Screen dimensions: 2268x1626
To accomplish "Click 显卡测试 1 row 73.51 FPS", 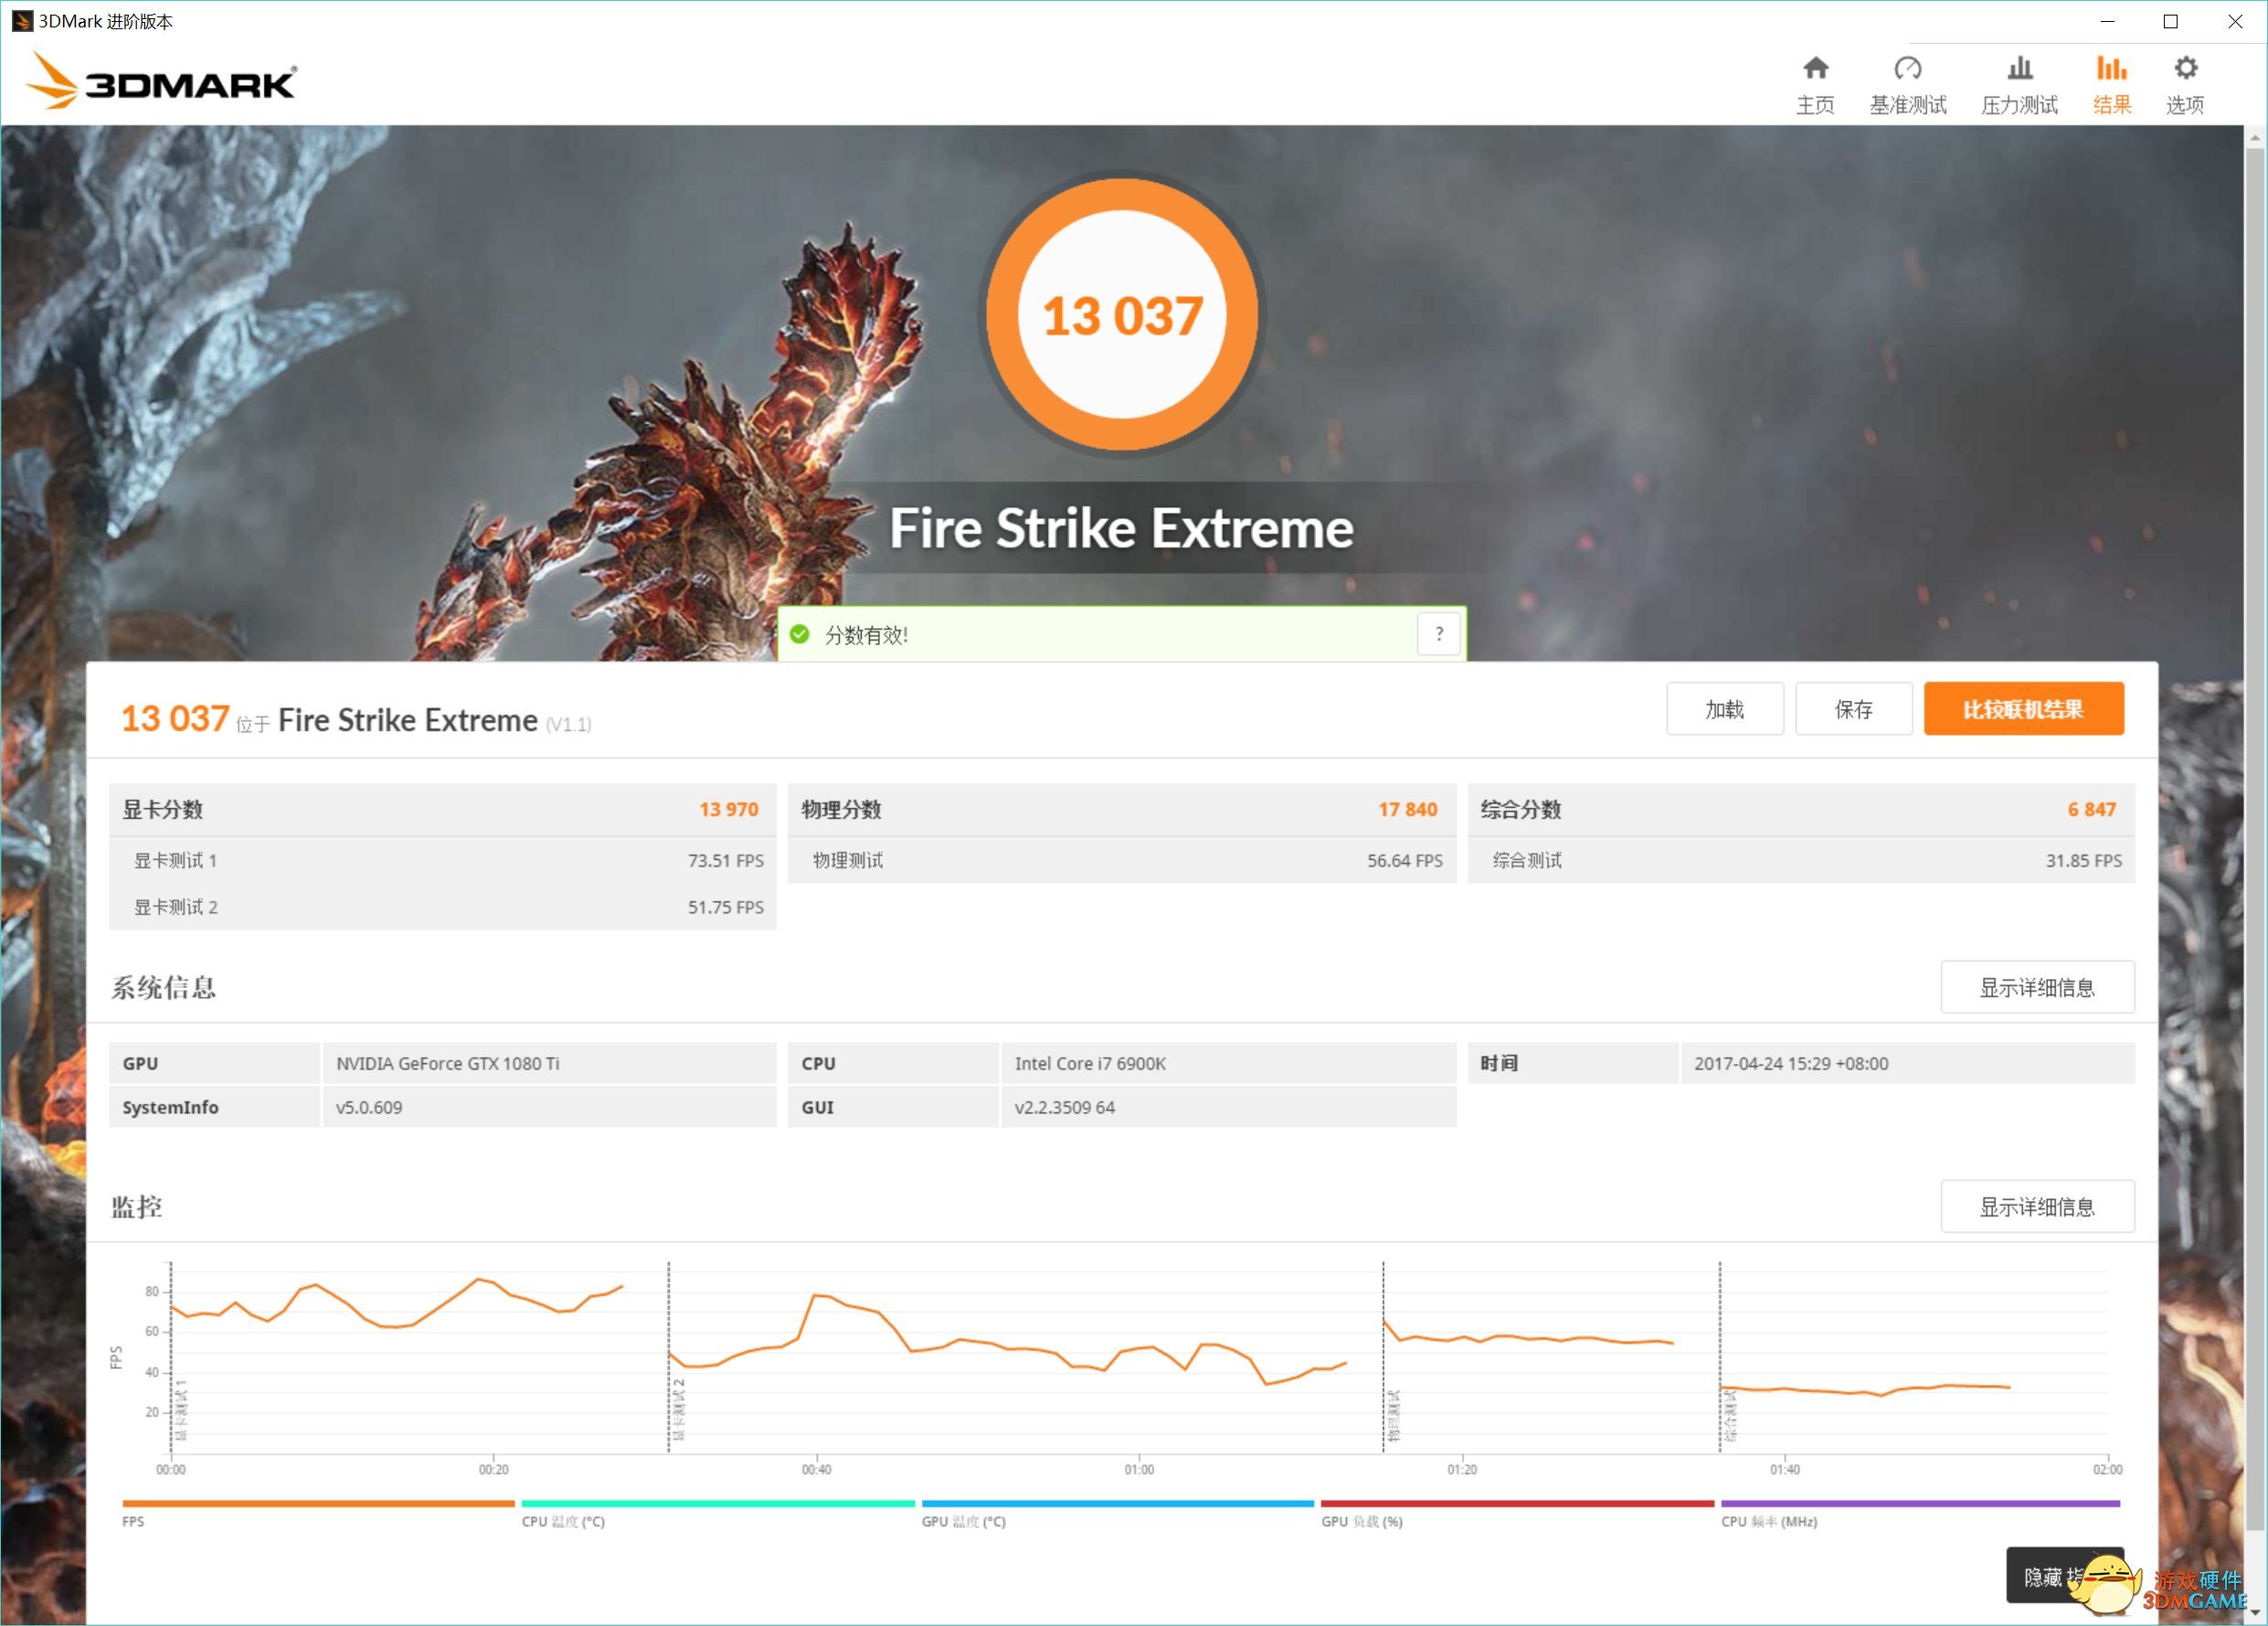I will coord(443,860).
